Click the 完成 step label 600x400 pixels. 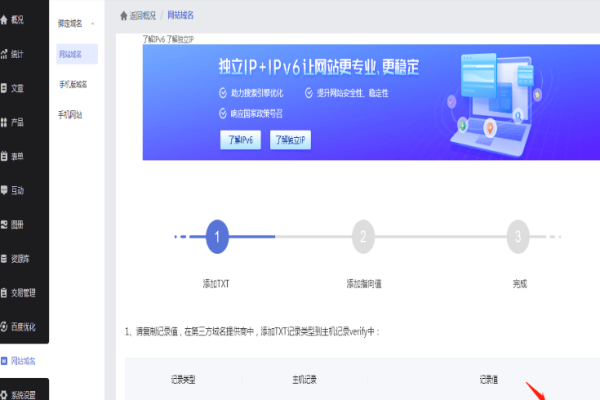coord(520,284)
